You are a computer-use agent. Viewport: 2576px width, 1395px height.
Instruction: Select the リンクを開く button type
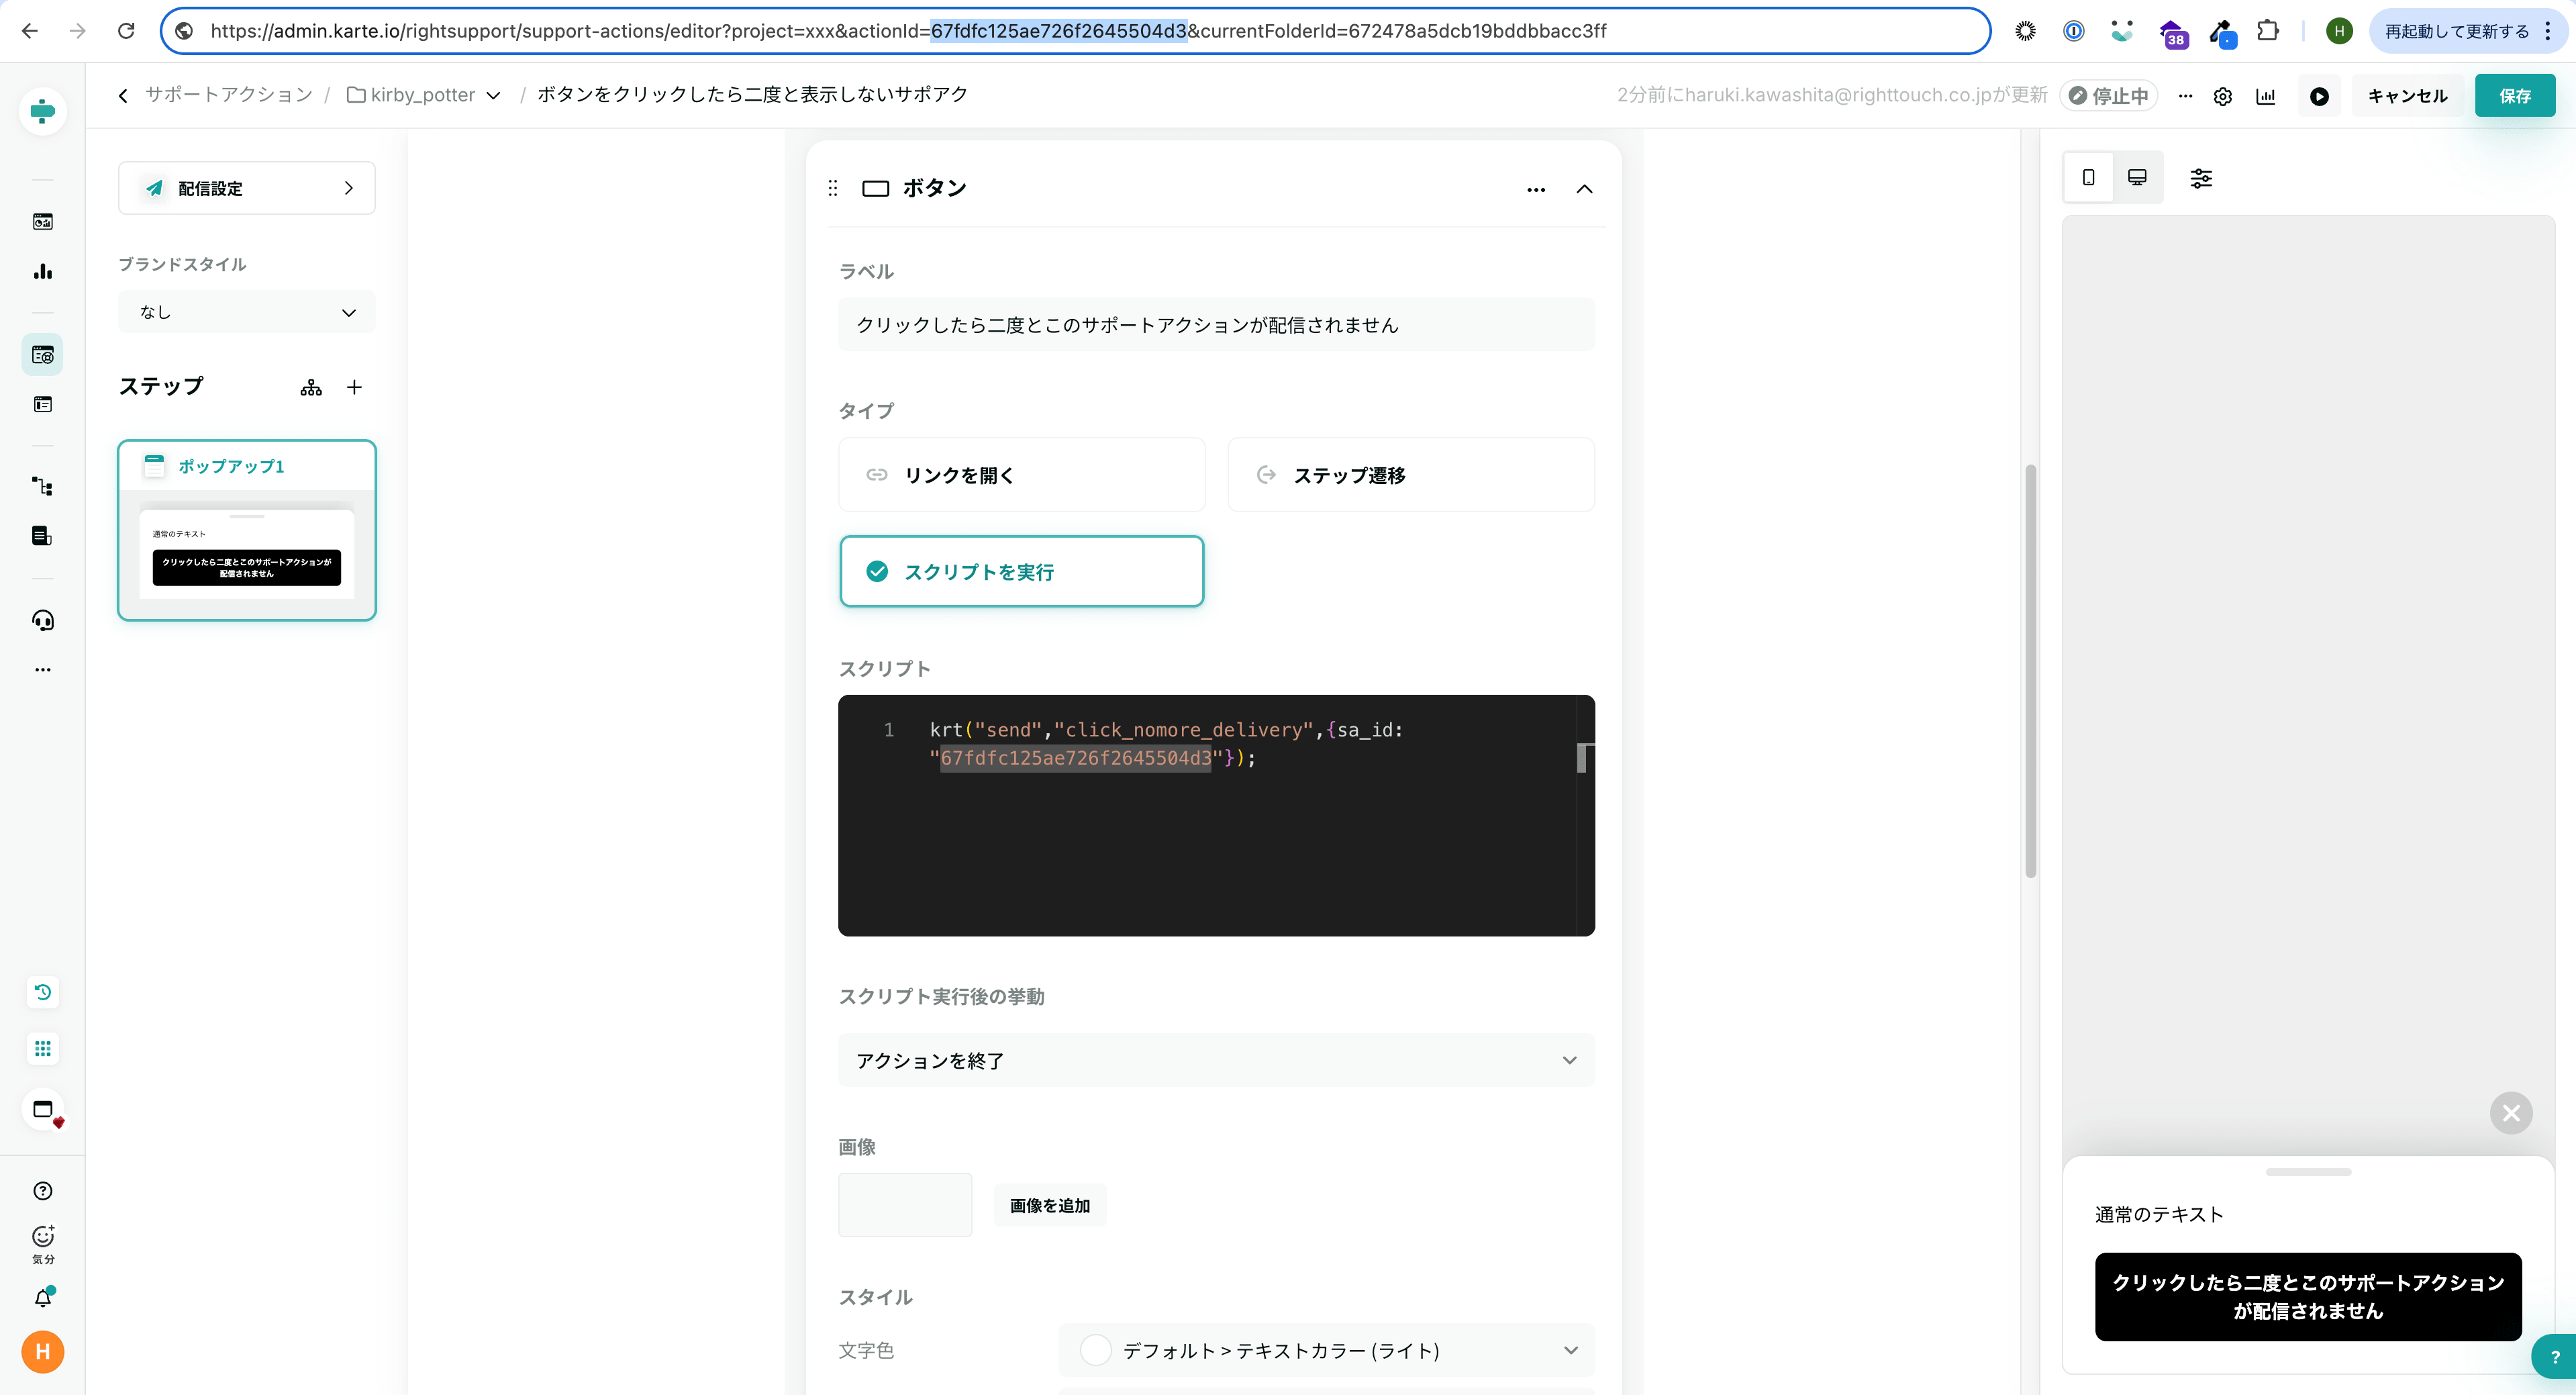coord(1021,475)
